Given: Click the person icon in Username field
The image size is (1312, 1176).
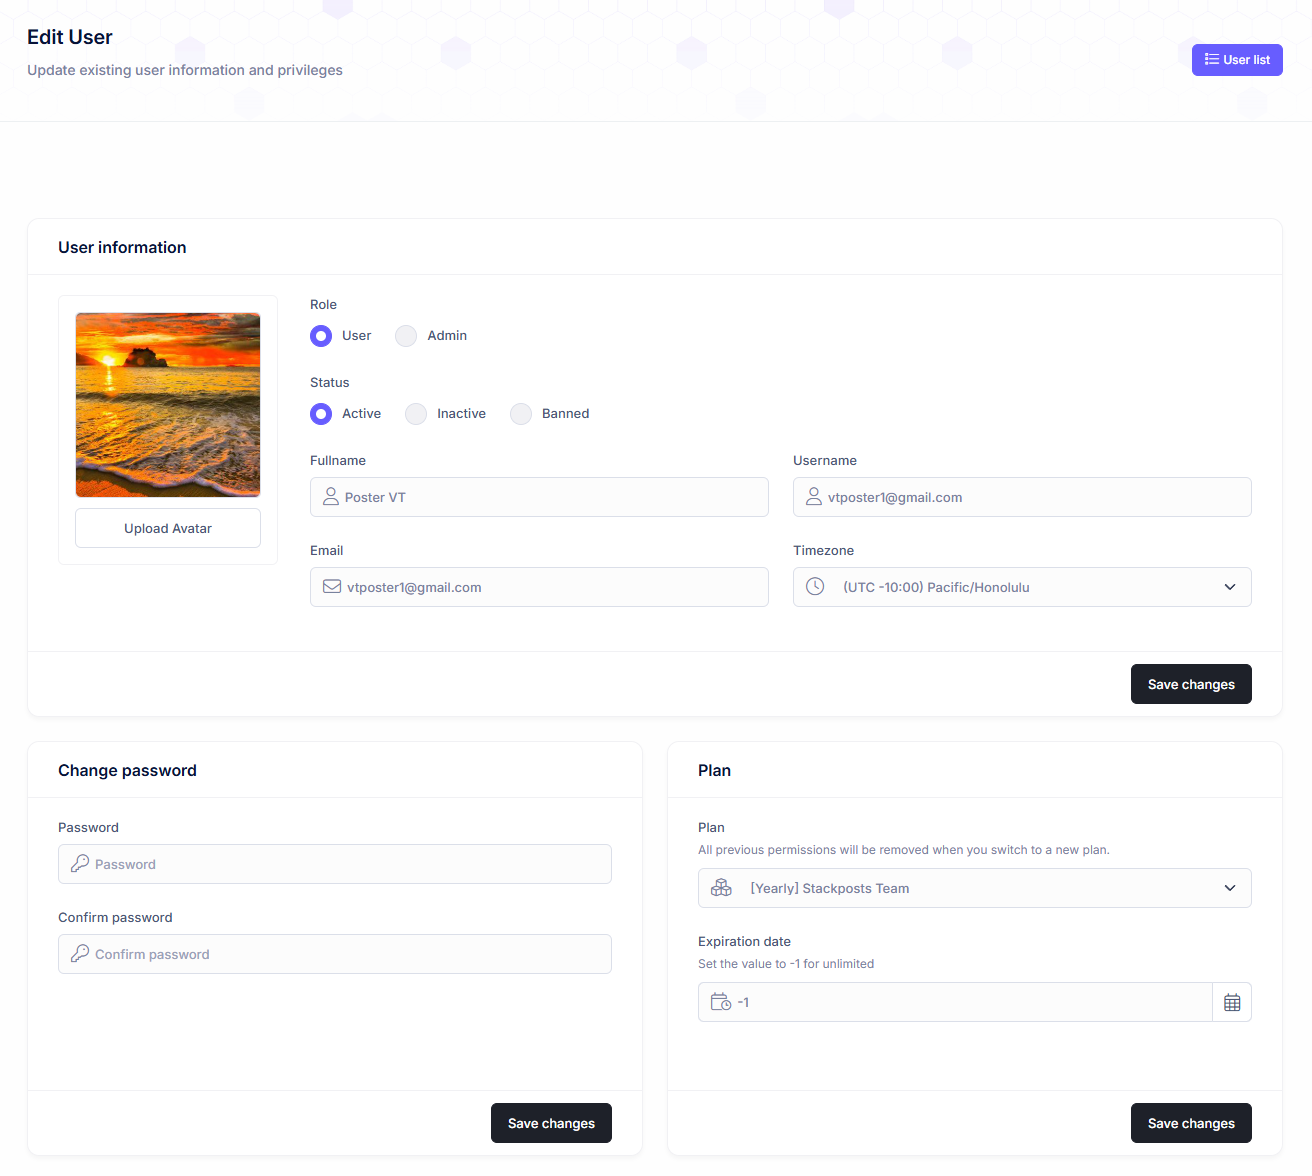Looking at the screenshot, I should 814,497.
